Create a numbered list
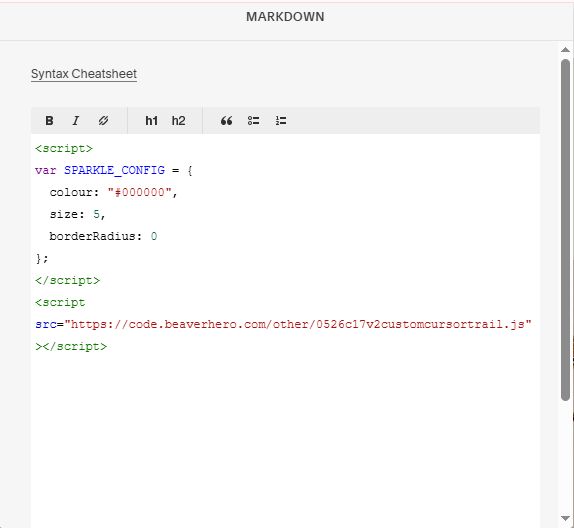Image resolution: width=574 pixels, height=528 pixels. (x=281, y=120)
